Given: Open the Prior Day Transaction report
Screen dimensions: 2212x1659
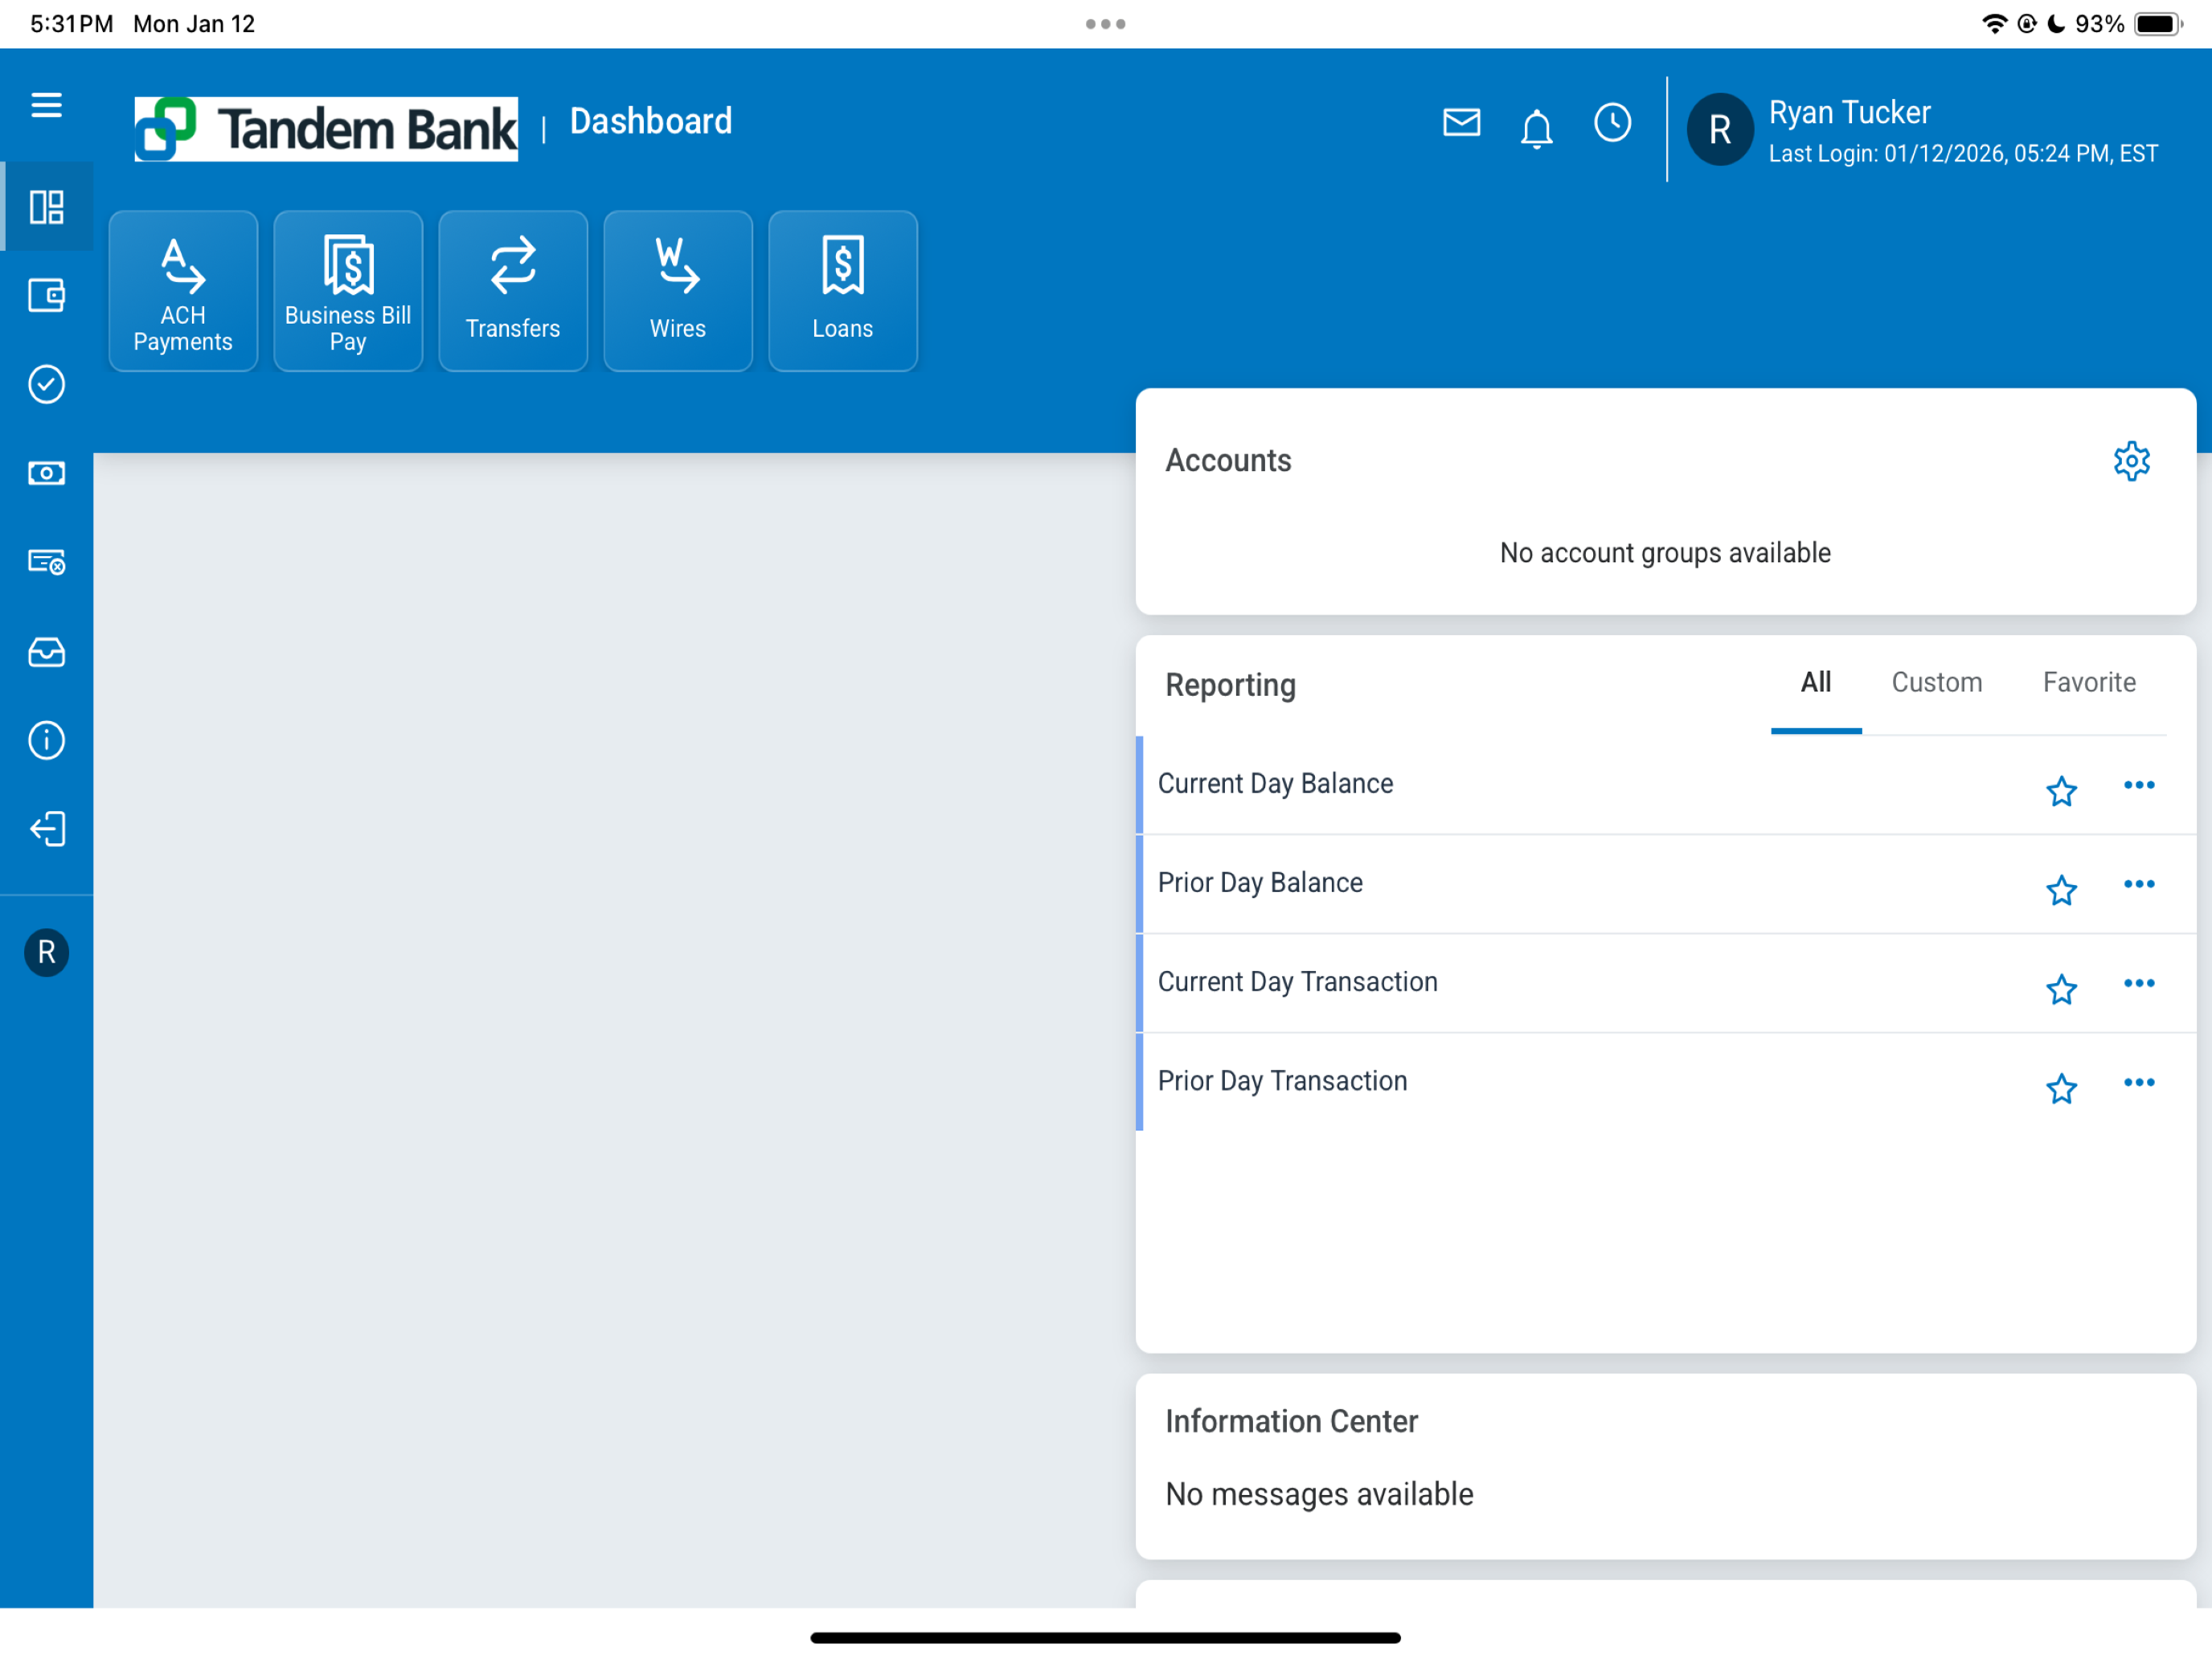Looking at the screenshot, I should [1282, 1081].
